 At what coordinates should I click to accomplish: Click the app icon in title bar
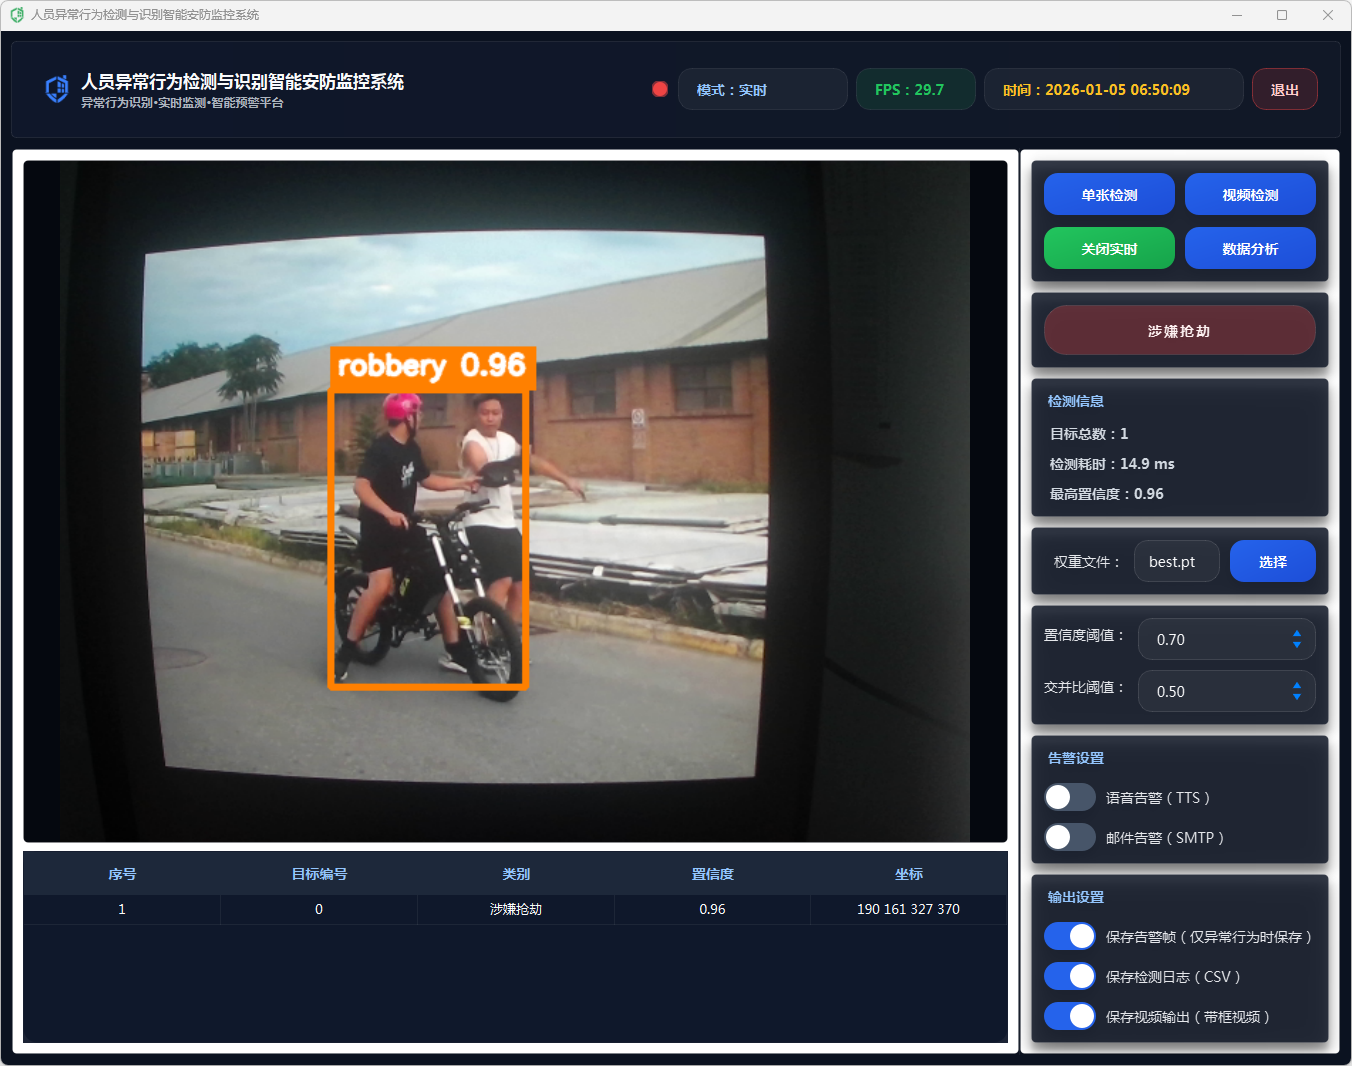pyautogui.click(x=16, y=15)
